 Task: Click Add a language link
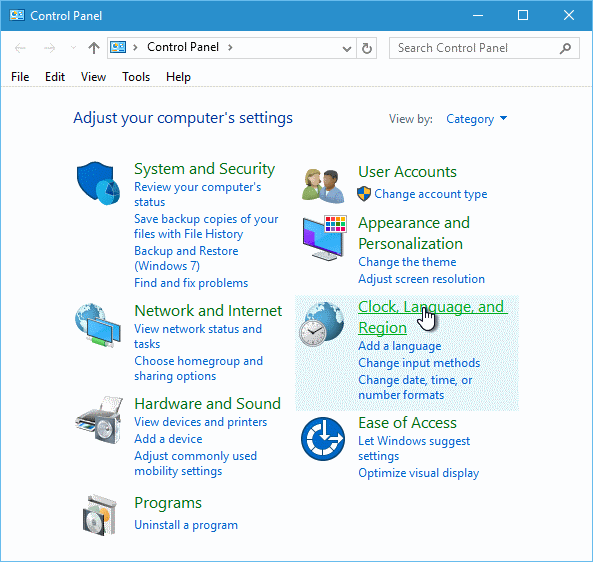[399, 346]
